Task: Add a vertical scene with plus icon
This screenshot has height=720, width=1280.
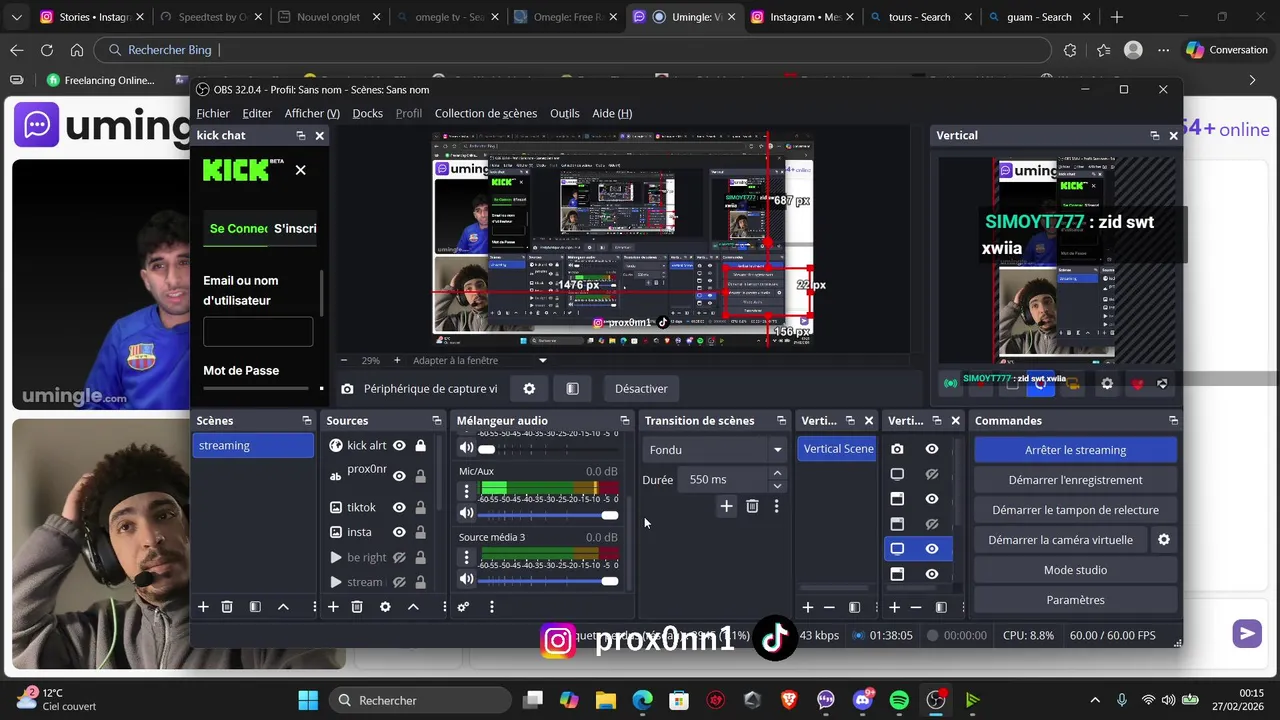Action: [x=808, y=607]
